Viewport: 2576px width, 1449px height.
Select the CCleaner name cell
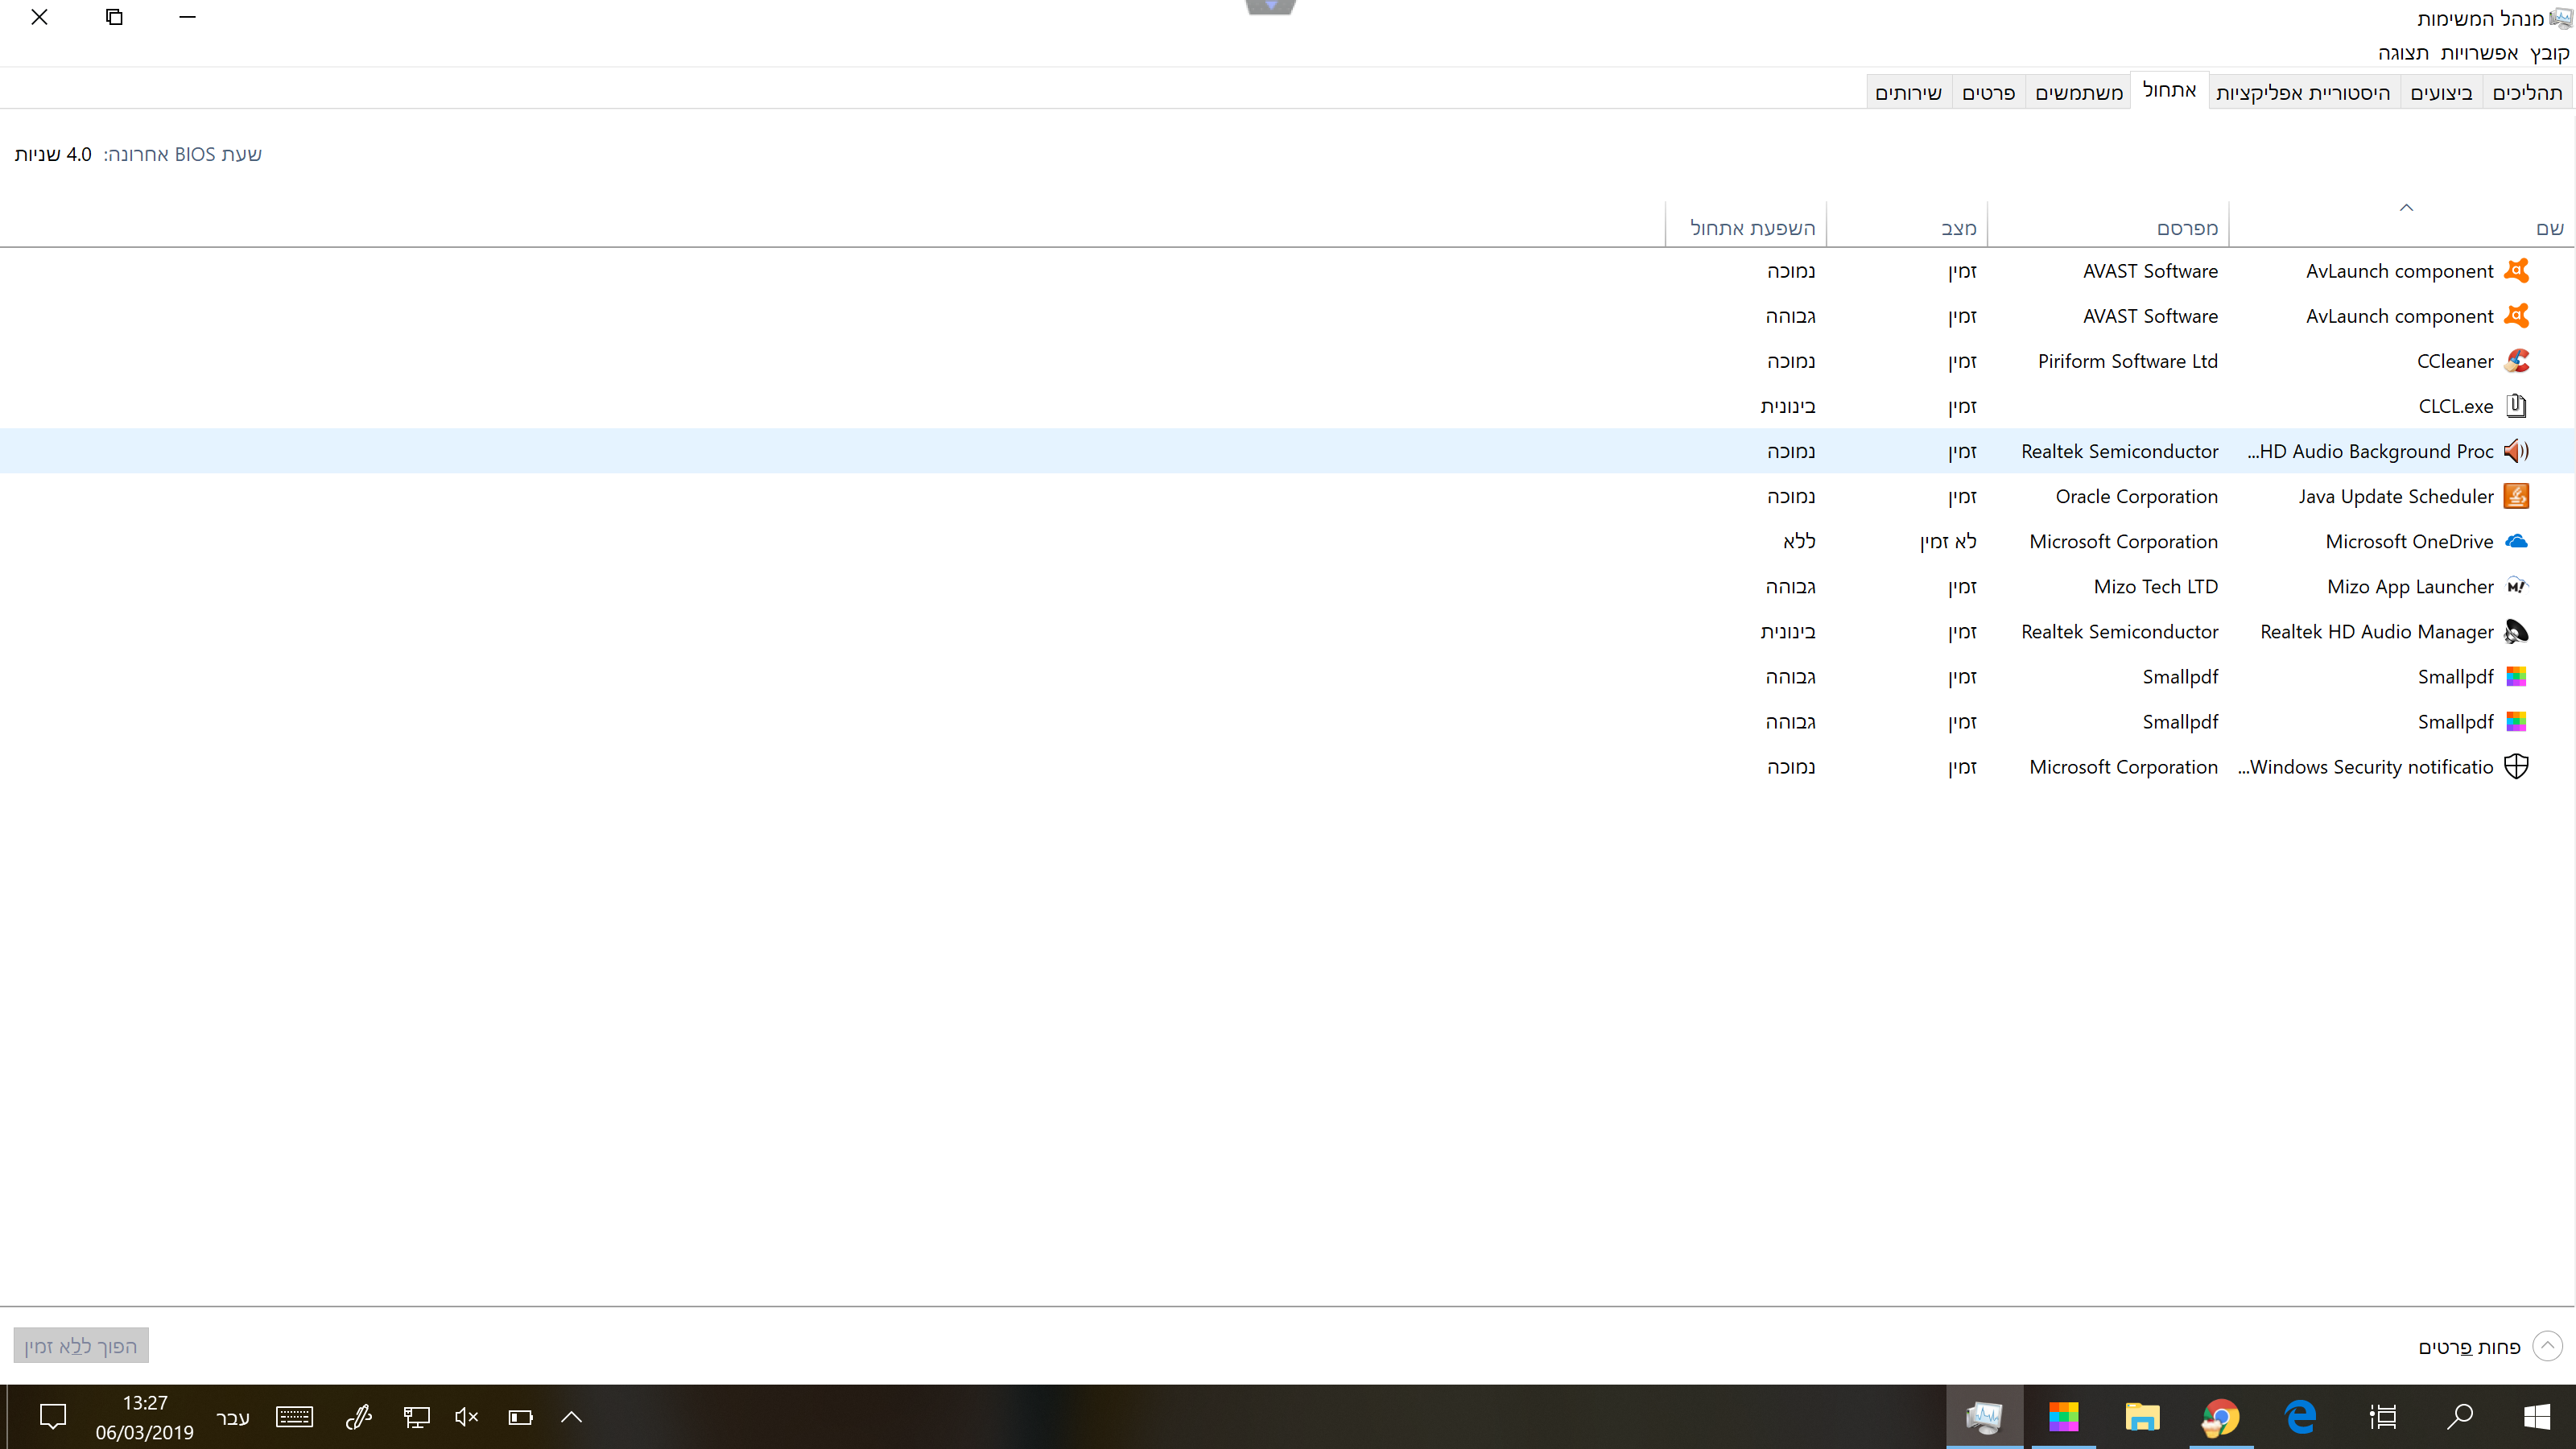click(2455, 362)
